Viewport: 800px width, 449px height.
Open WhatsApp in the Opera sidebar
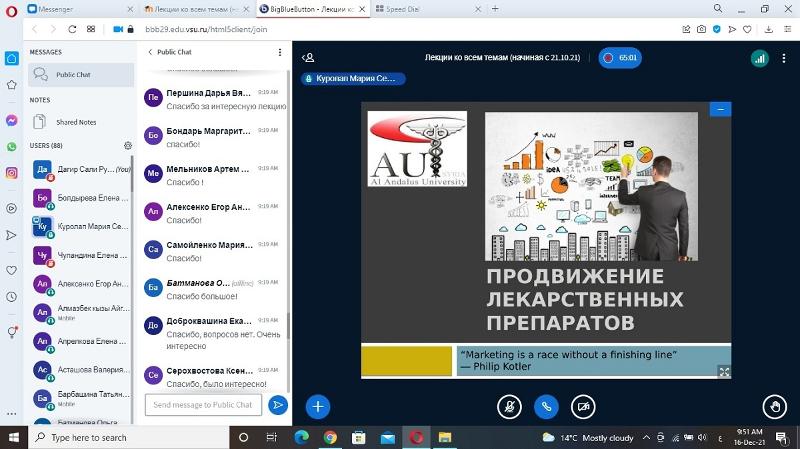tap(11, 146)
